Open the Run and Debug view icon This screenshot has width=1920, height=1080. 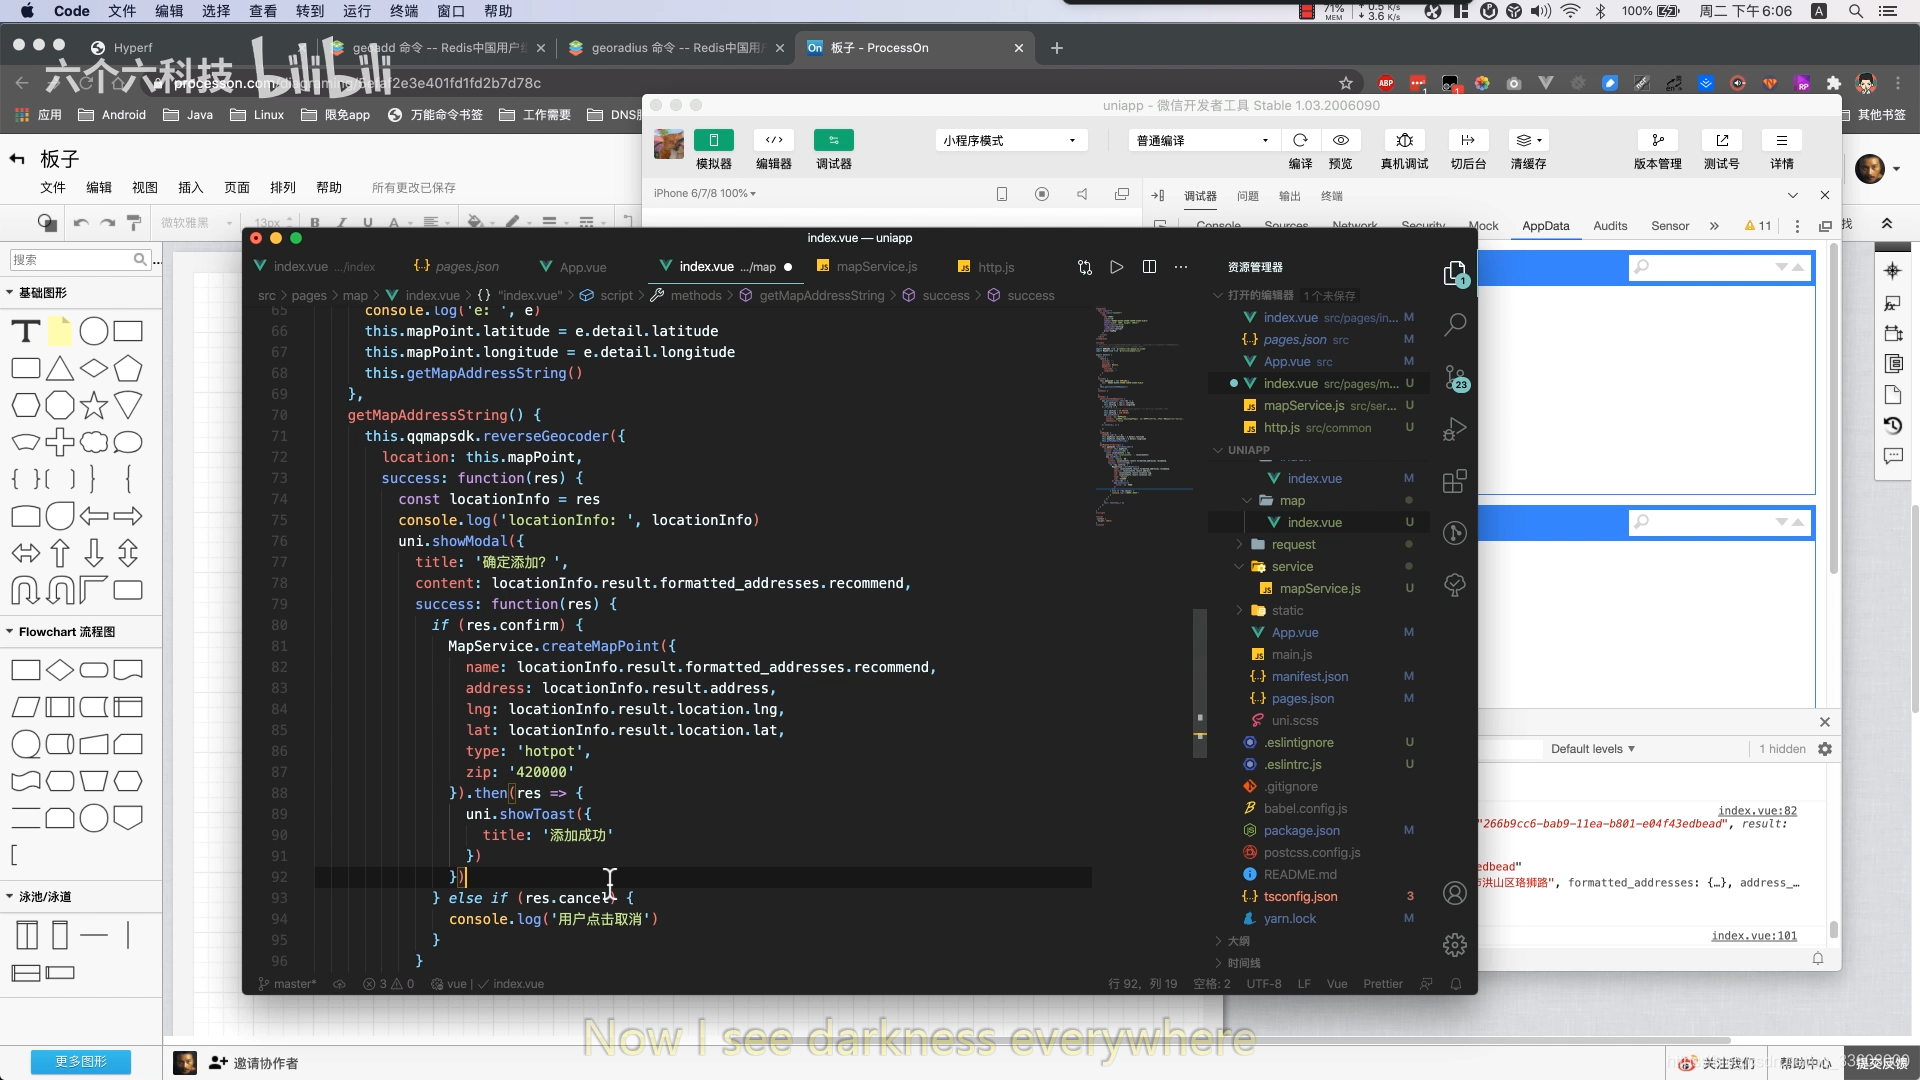click(1455, 430)
